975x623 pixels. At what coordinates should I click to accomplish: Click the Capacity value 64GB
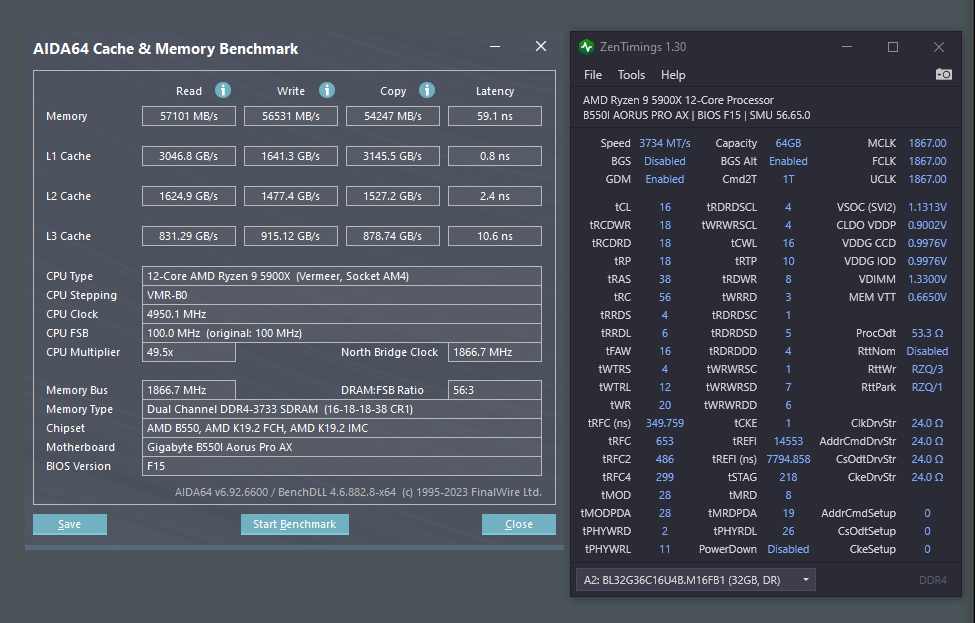pos(788,143)
